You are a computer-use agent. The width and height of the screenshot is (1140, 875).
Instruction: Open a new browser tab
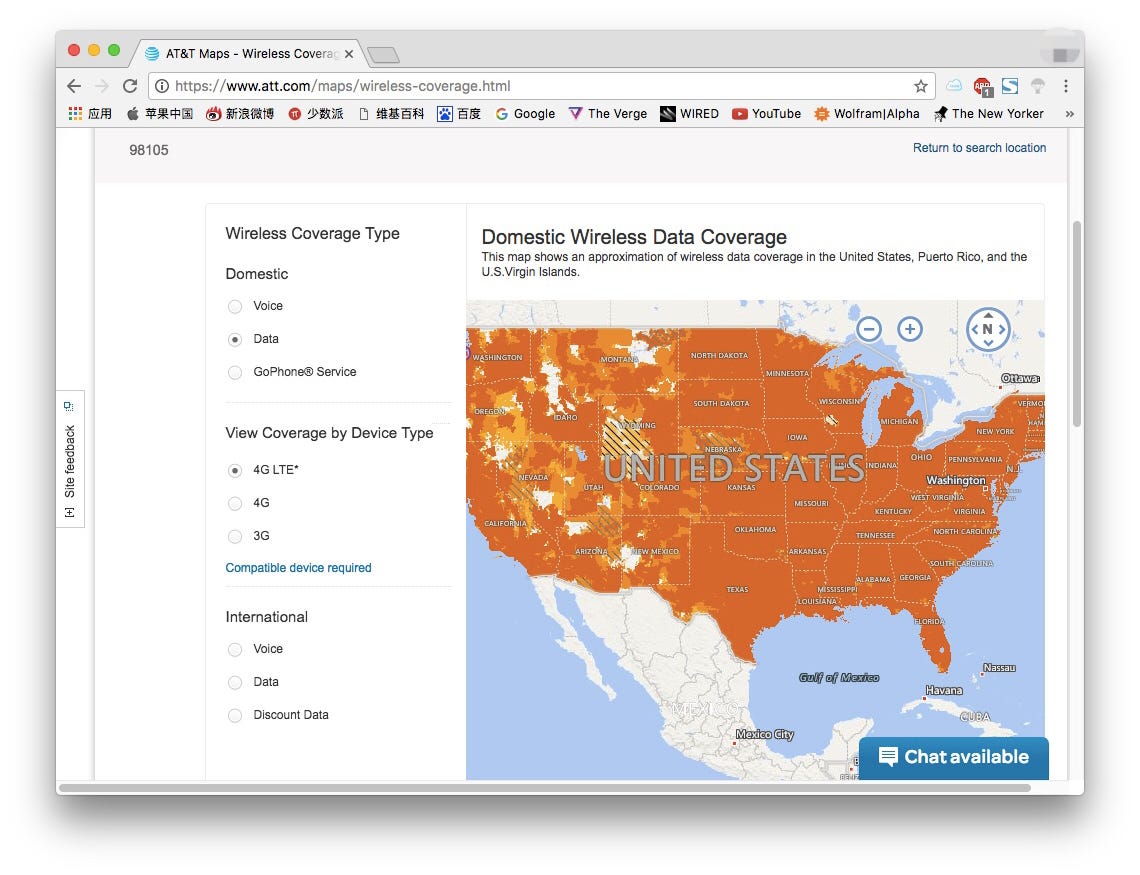[x=383, y=55]
